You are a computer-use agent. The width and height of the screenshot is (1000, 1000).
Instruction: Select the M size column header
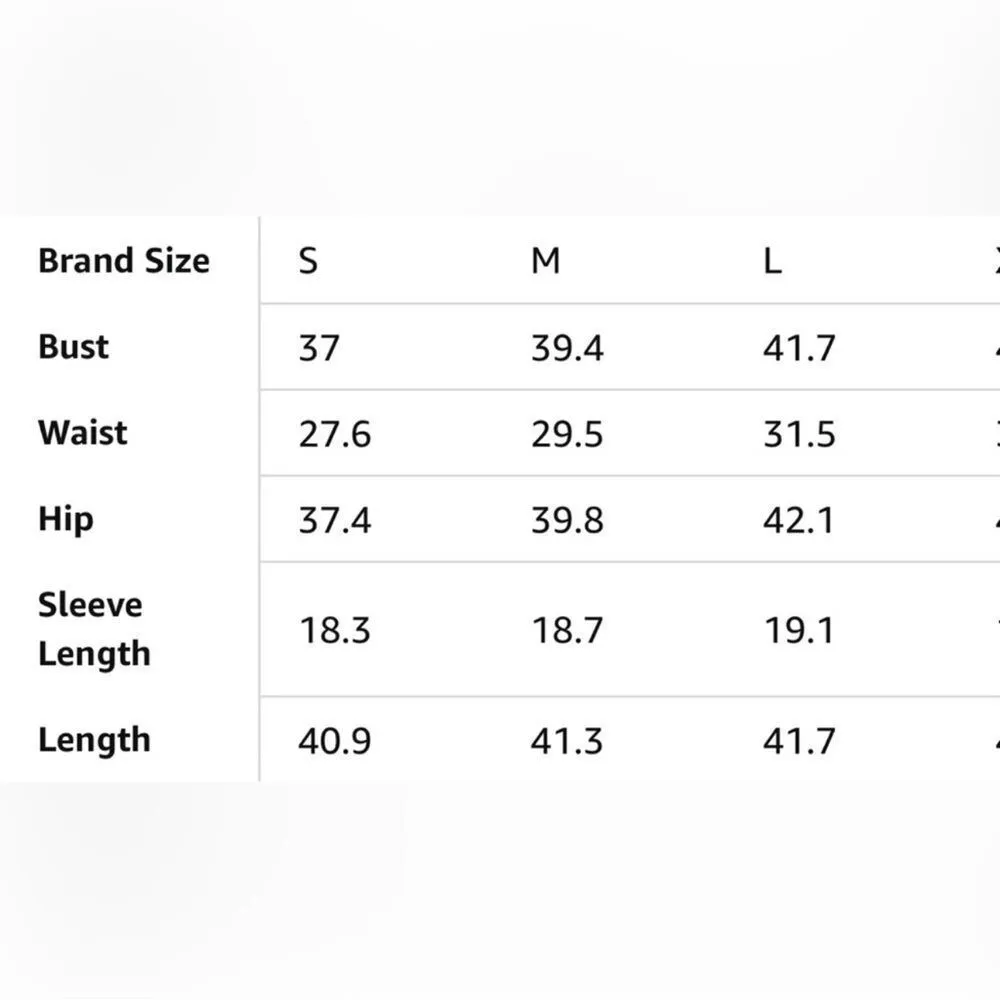[545, 261]
